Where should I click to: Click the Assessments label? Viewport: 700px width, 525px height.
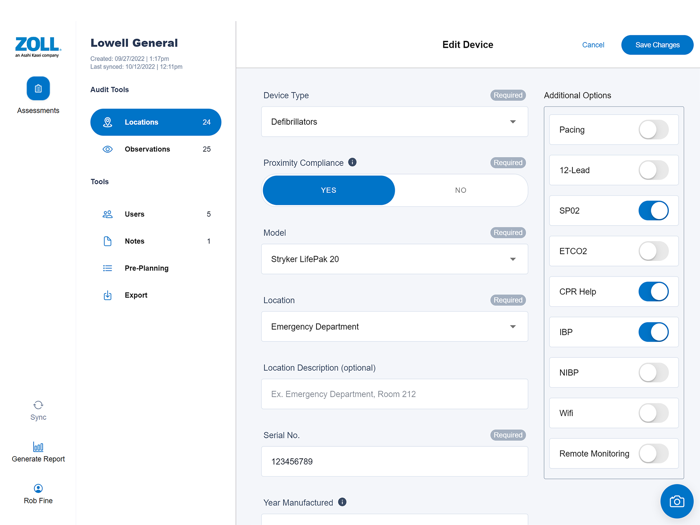coord(38,110)
